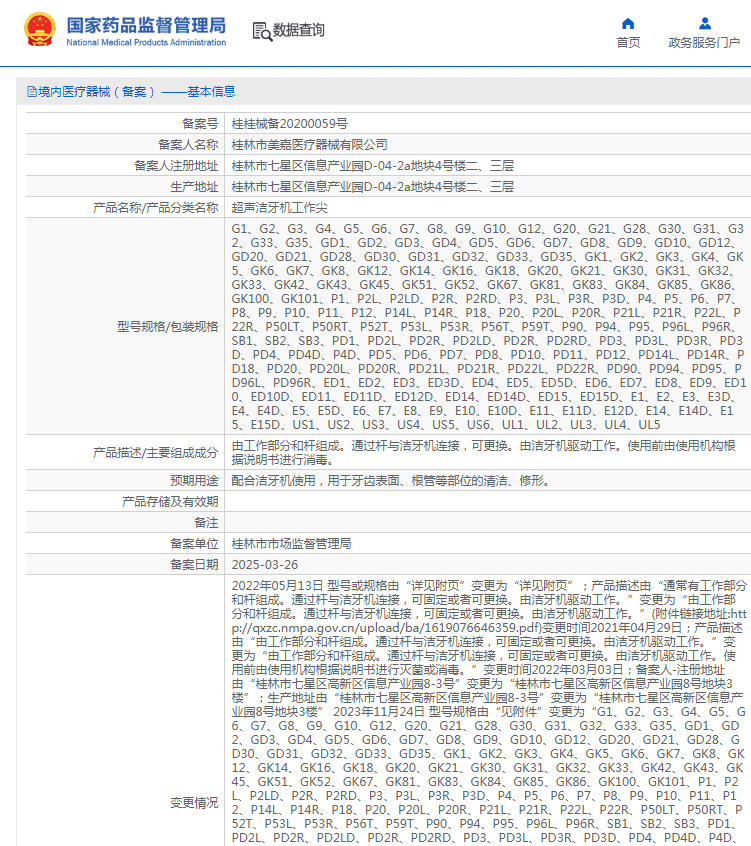This screenshot has width=751, height=846.
Task: Click the 预期用途 label
Action: (194, 481)
